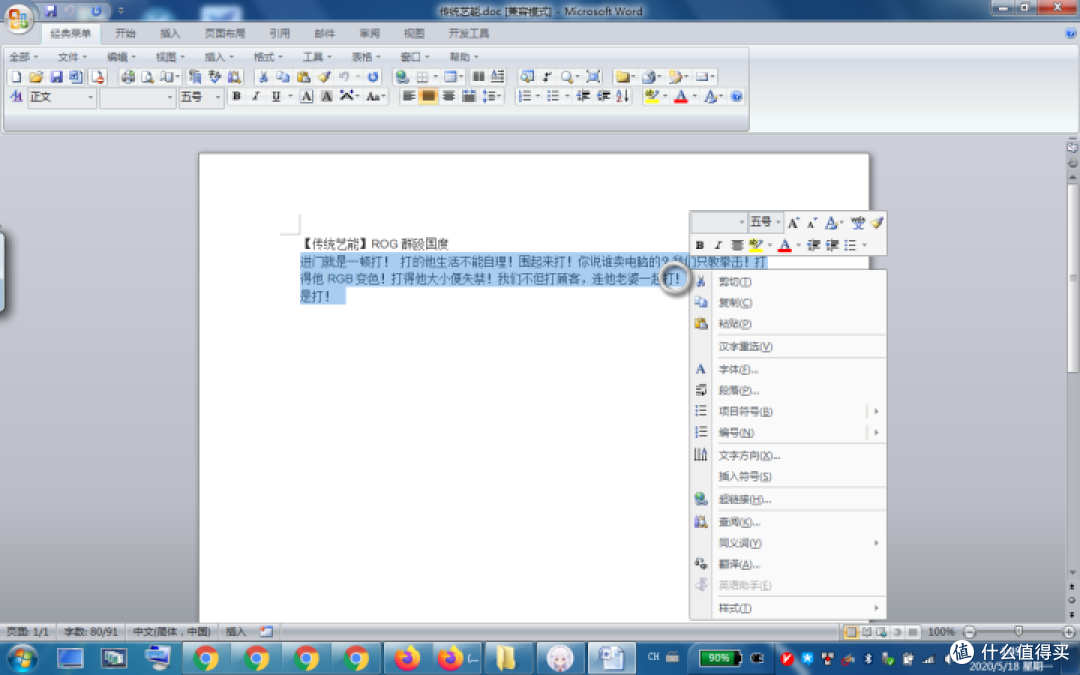Choose 超链接(H)... from the context menu

pyautogui.click(x=788, y=499)
